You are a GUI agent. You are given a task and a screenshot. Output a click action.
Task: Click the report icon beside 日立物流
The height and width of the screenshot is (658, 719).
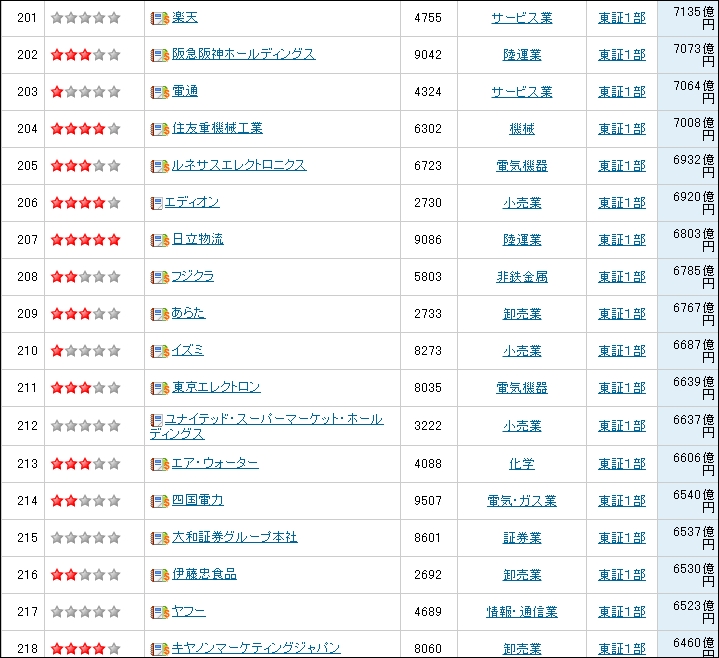[160, 240]
